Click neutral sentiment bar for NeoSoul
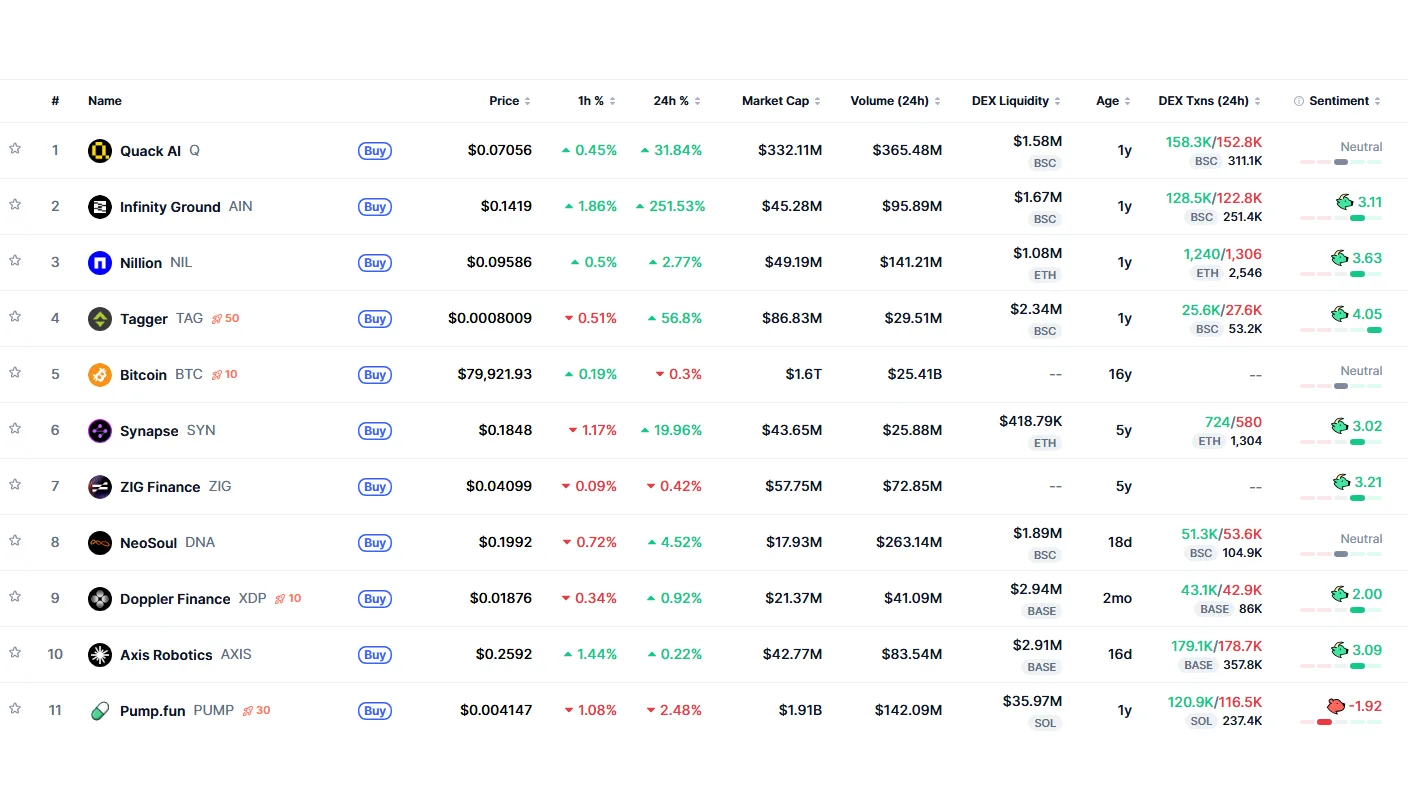The width and height of the screenshot is (1424, 801). (1341, 554)
